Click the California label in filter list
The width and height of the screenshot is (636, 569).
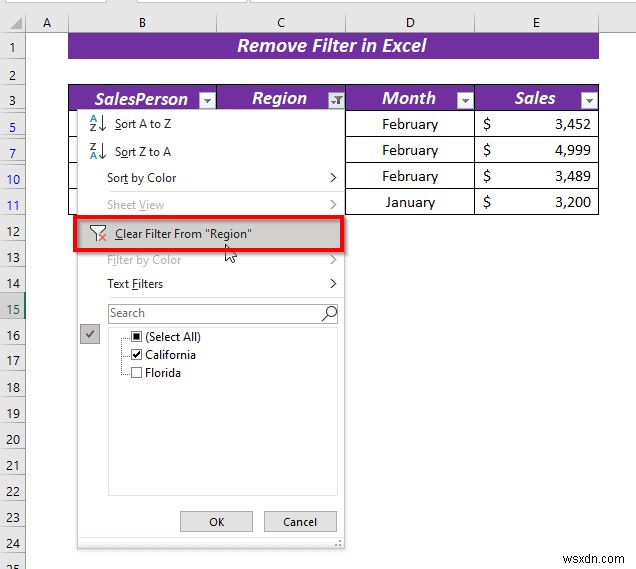[x=170, y=355]
